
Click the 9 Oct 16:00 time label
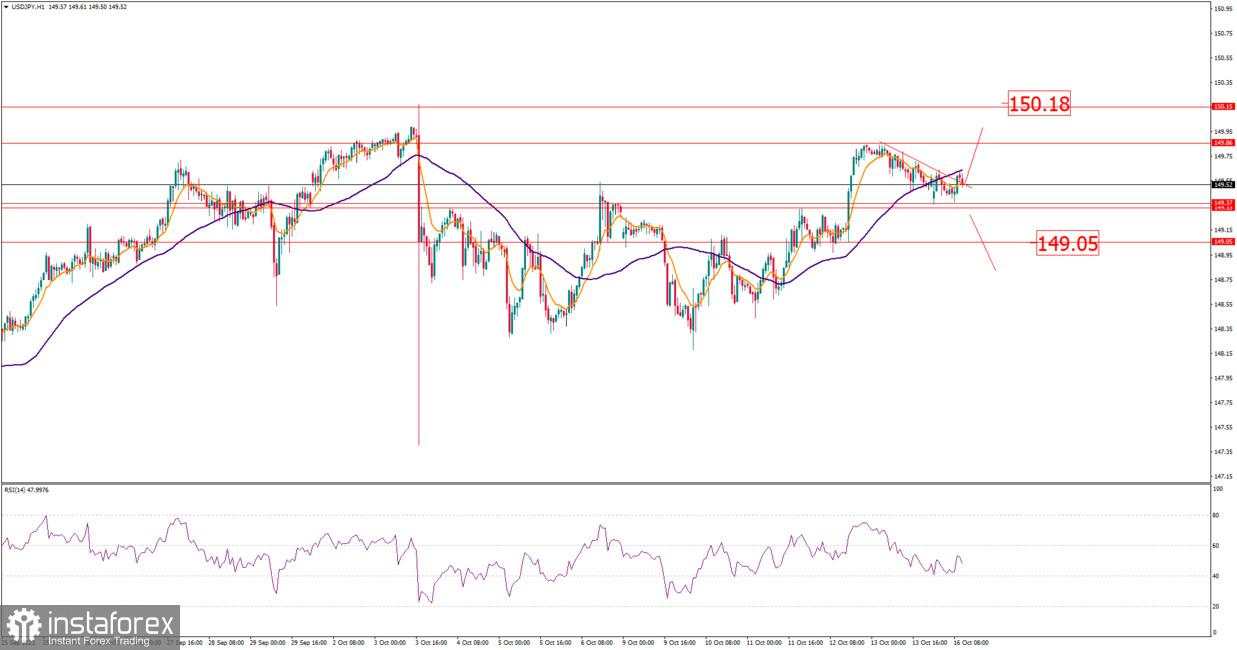pos(681,643)
